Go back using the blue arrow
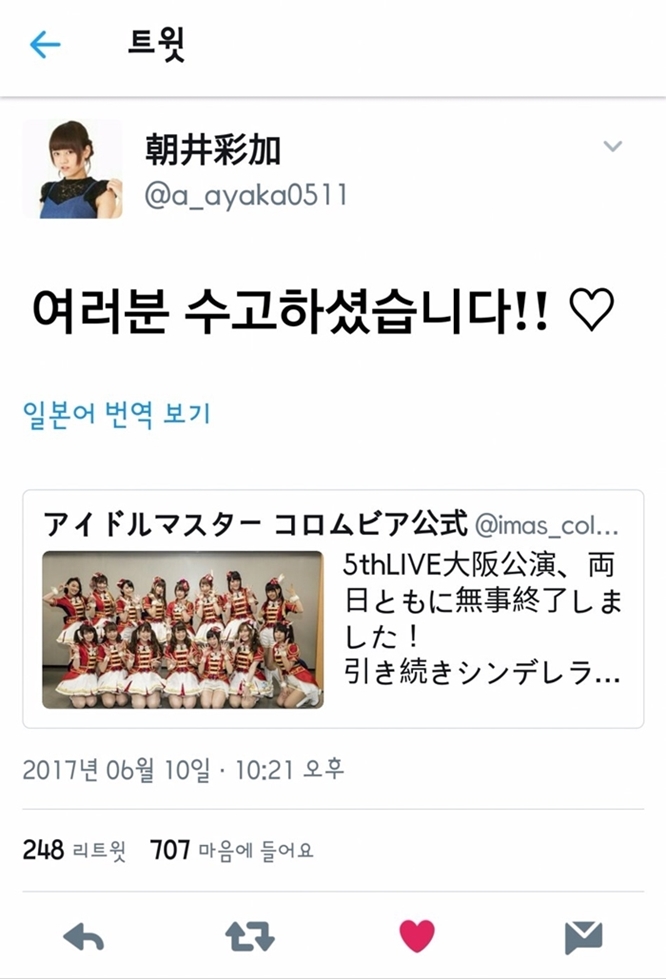This screenshot has width=666, height=979. 45,45
